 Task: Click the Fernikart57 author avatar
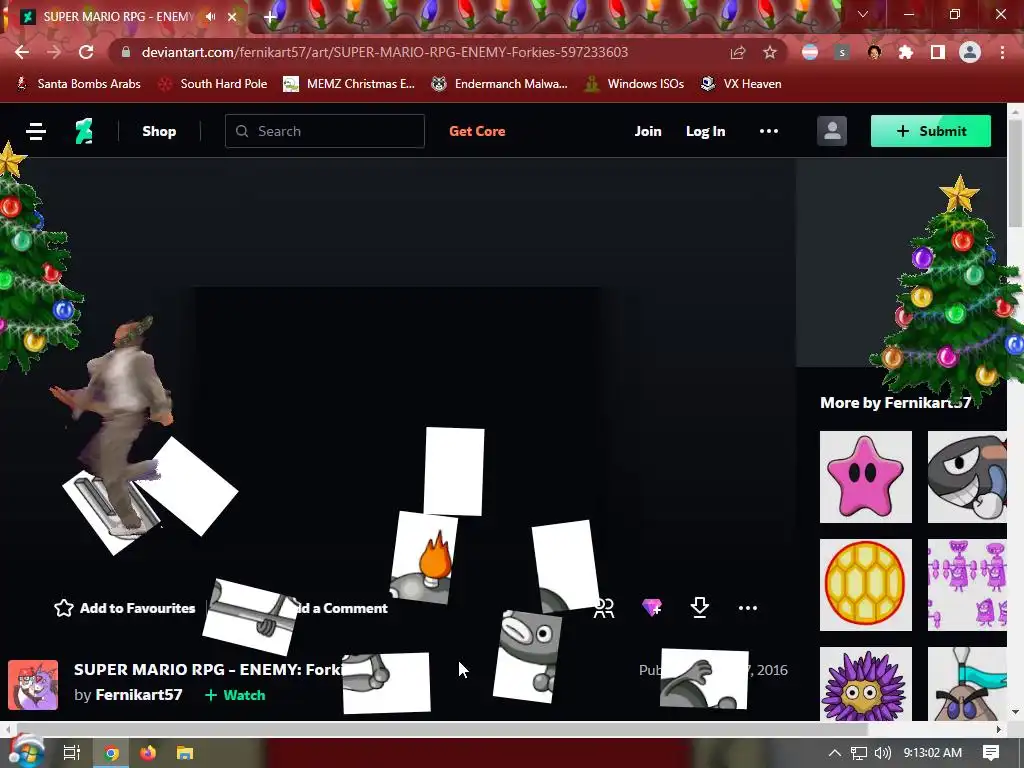point(33,684)
